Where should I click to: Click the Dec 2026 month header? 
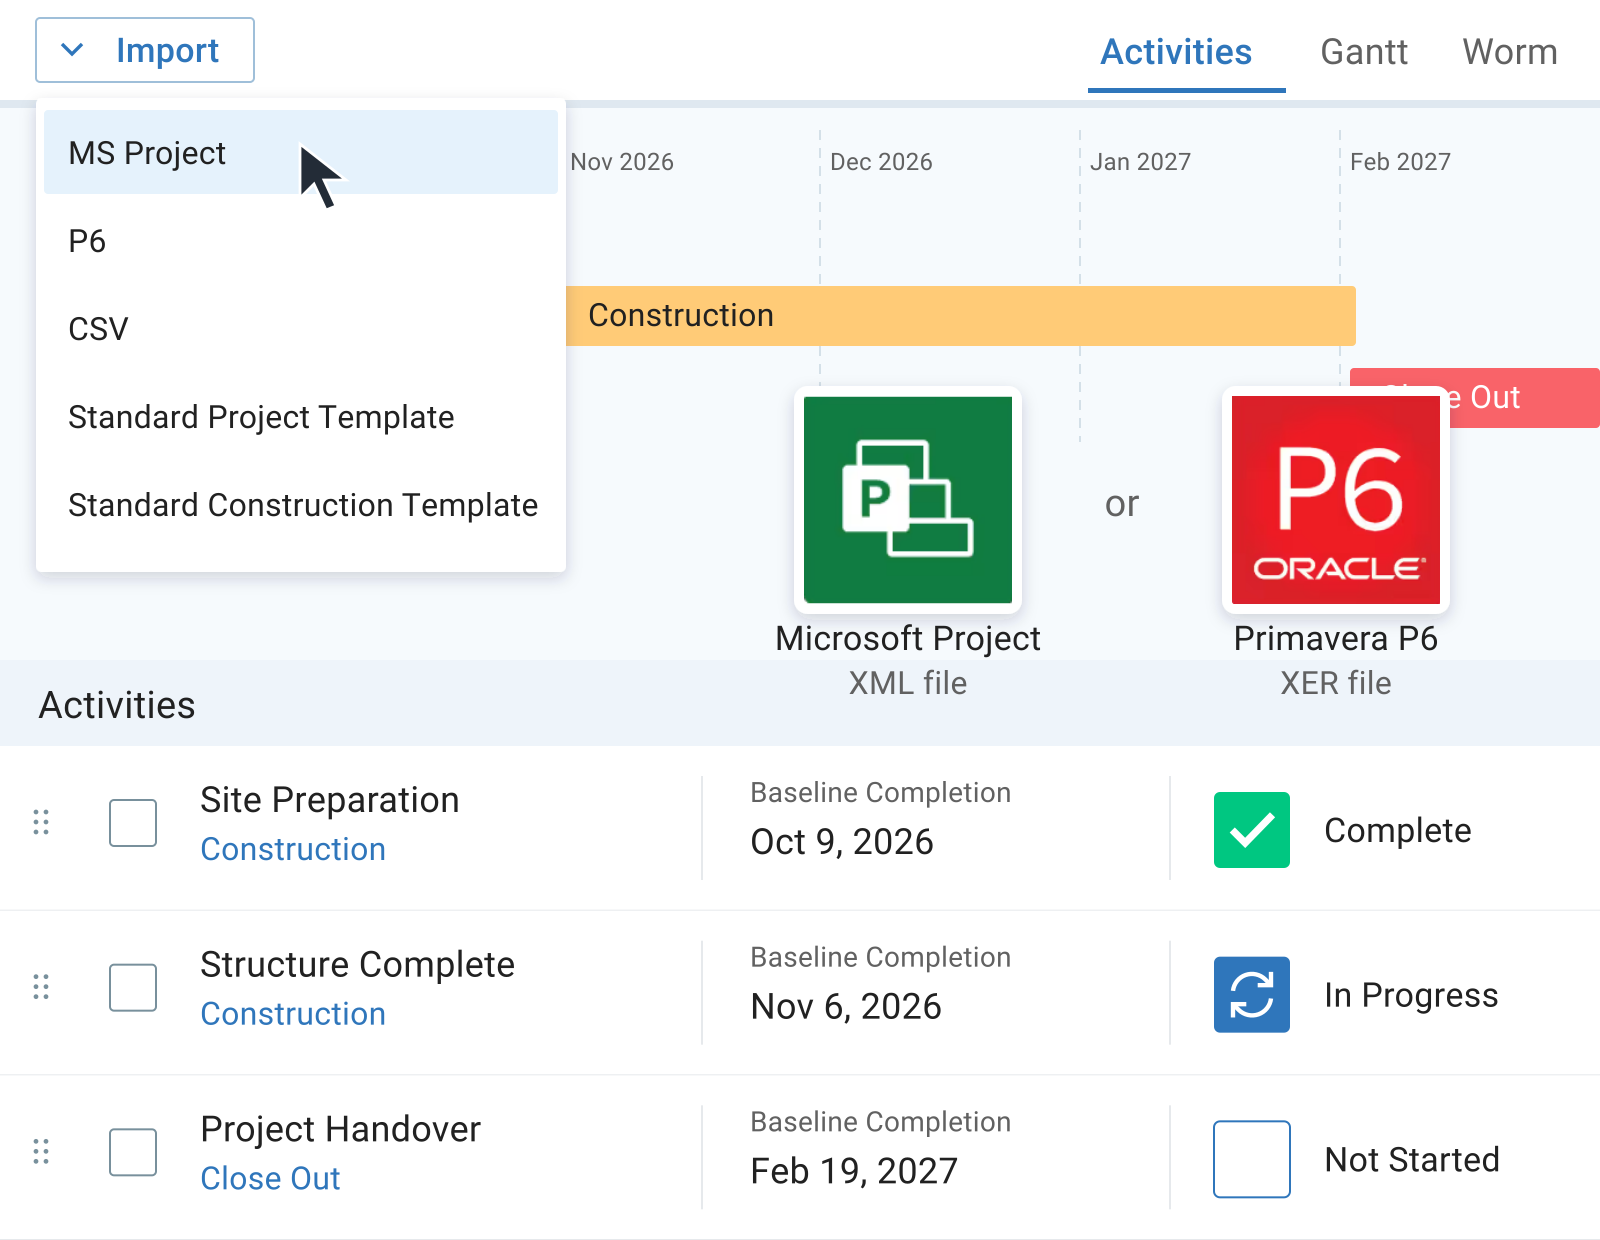tap(881, 162)
